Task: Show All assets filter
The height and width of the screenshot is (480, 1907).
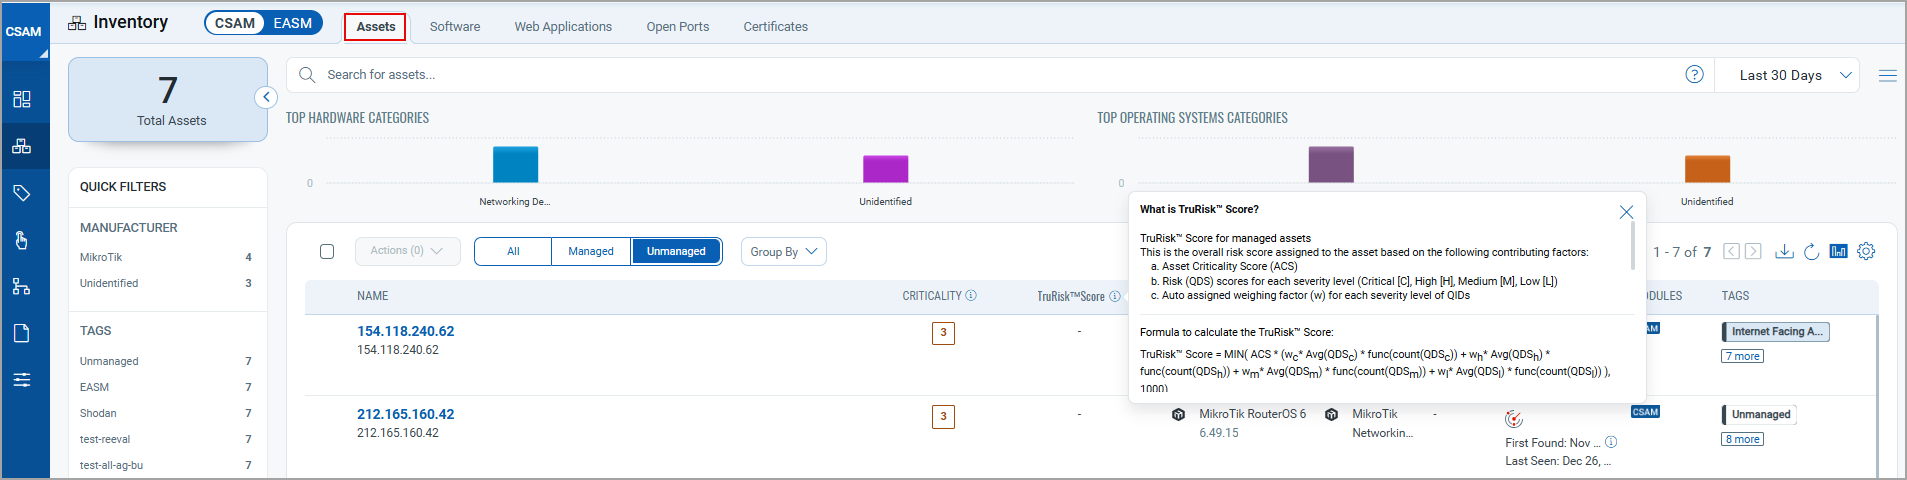Action: tap(513, 251)
